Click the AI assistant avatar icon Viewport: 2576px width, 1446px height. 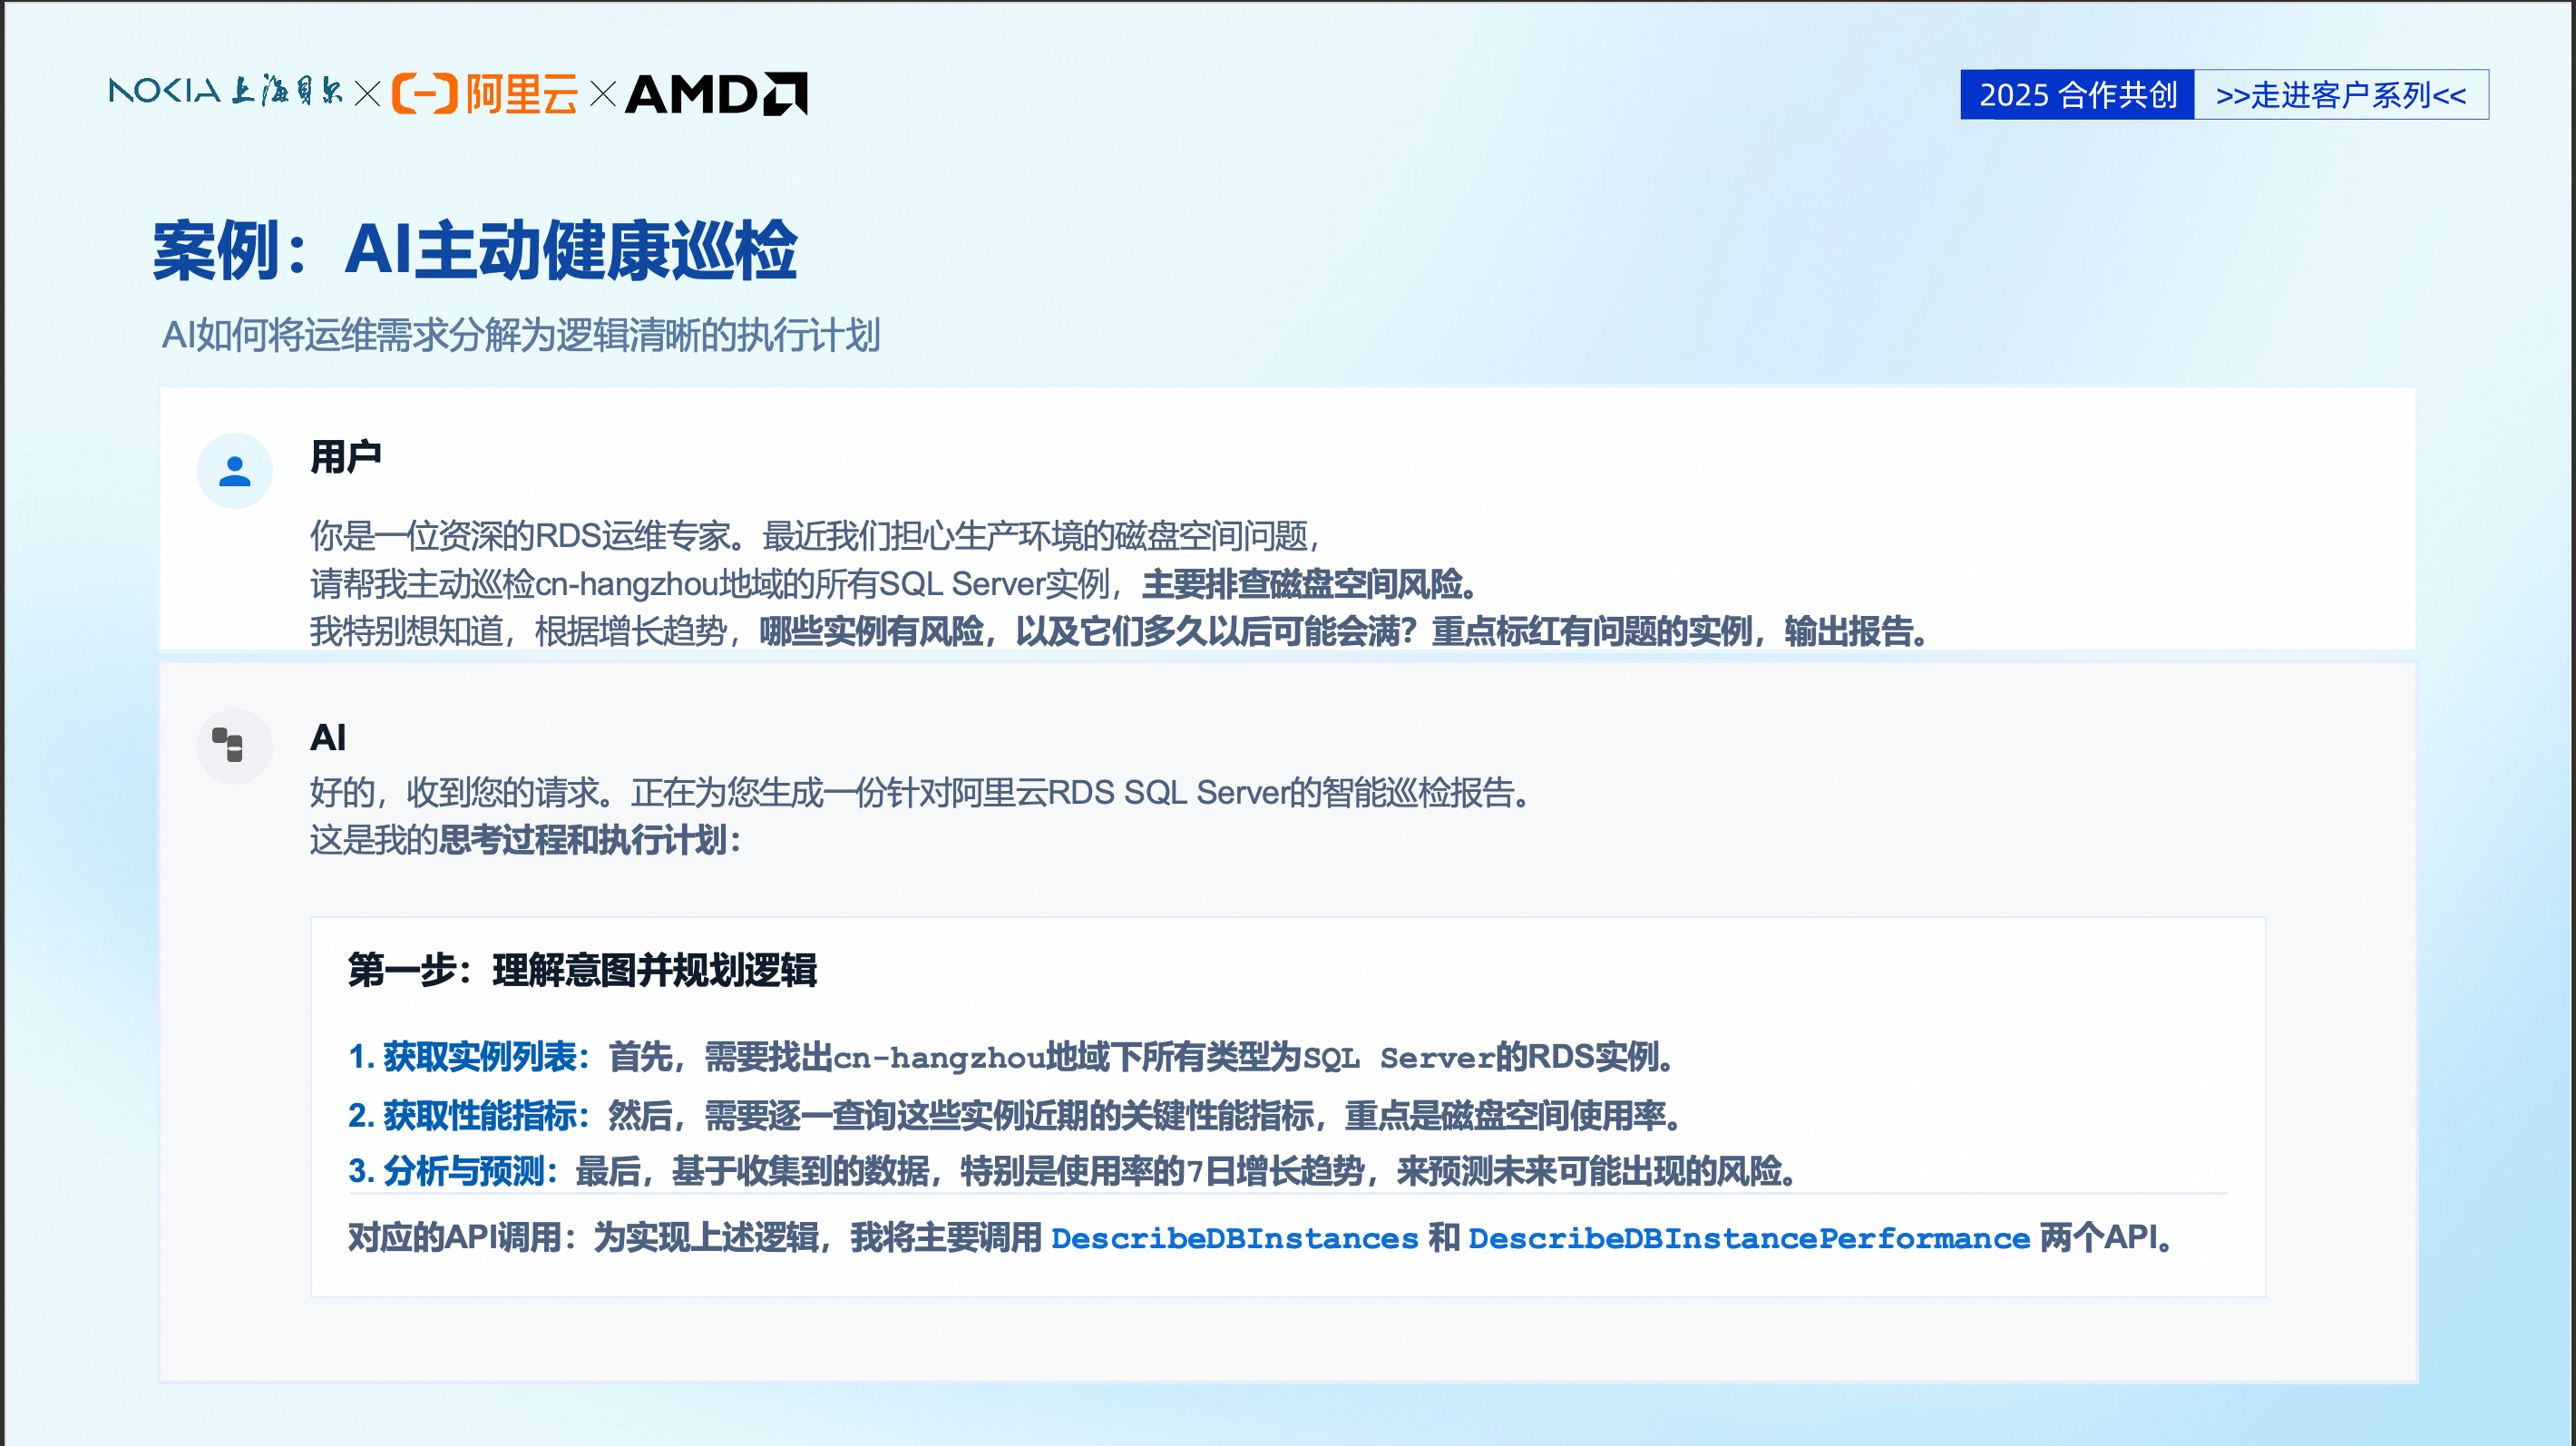coord(233,746)
